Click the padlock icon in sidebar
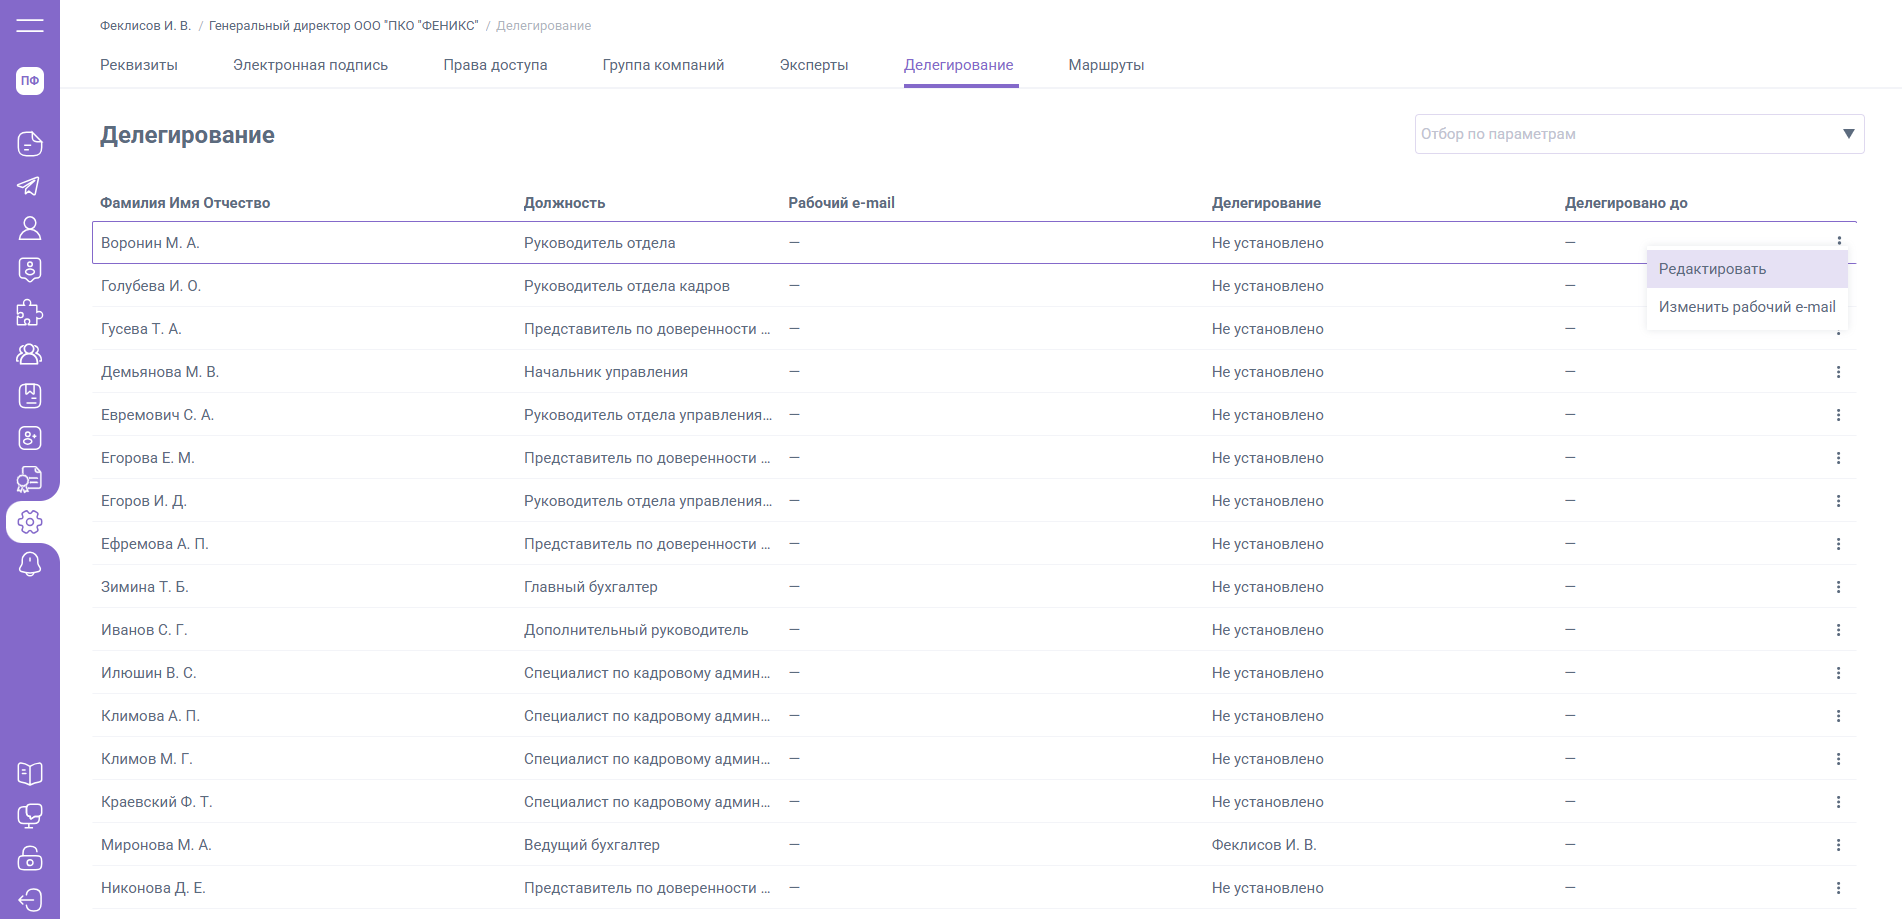This screenshot has height=919, width=1902. [x=30, y=858]
